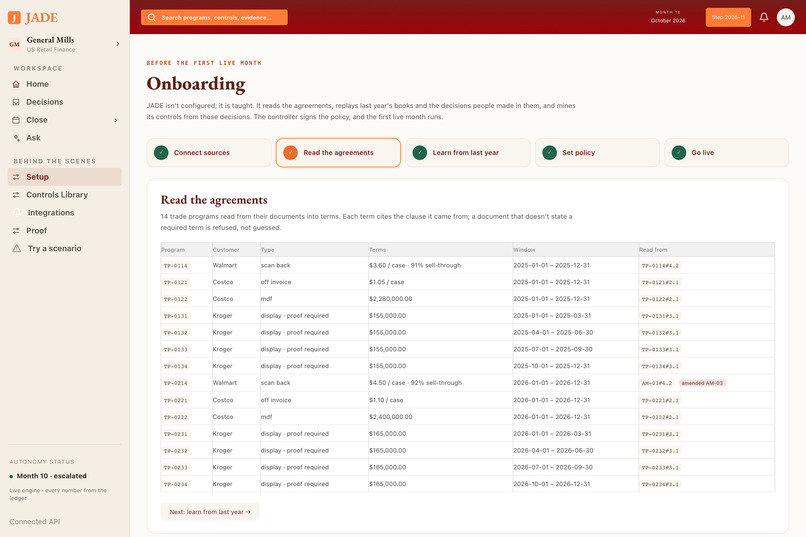Click the Ask sparkle icon
806x537 pixels.
pos(16,138)
